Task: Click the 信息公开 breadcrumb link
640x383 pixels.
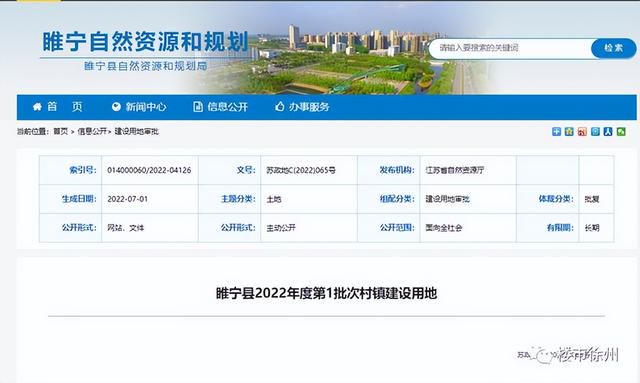Action: [92, 131]
